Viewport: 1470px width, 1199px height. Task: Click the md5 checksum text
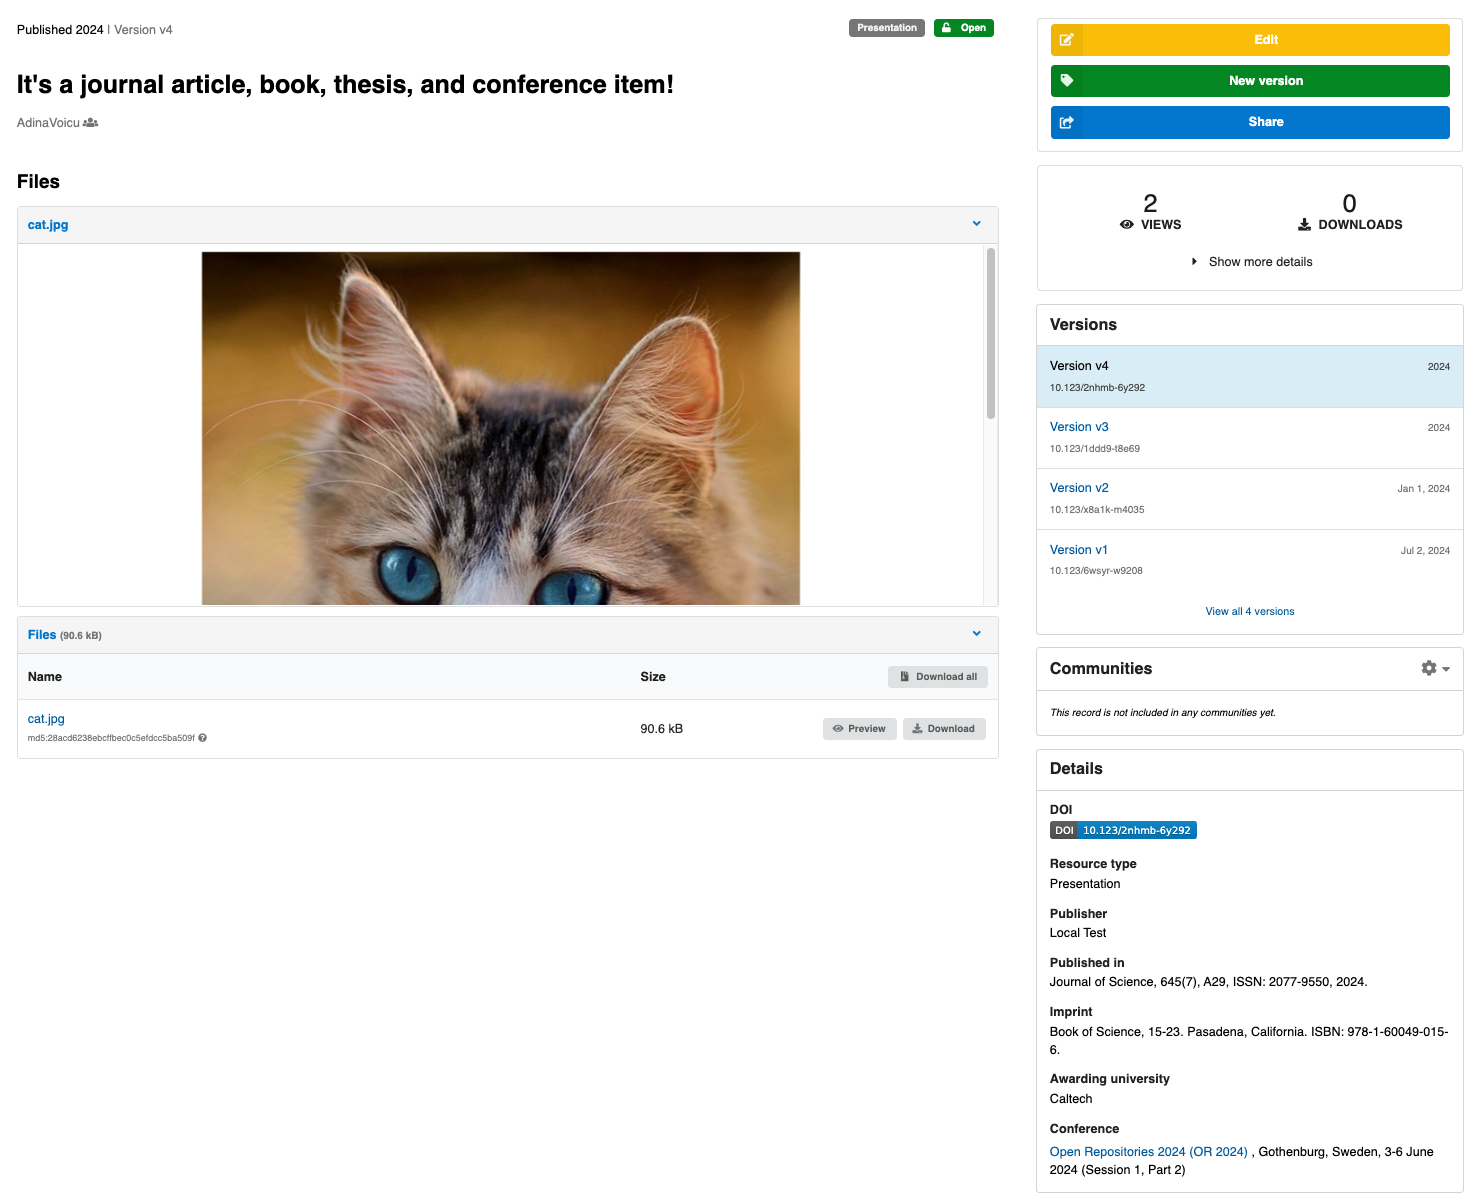pos(111,738)
